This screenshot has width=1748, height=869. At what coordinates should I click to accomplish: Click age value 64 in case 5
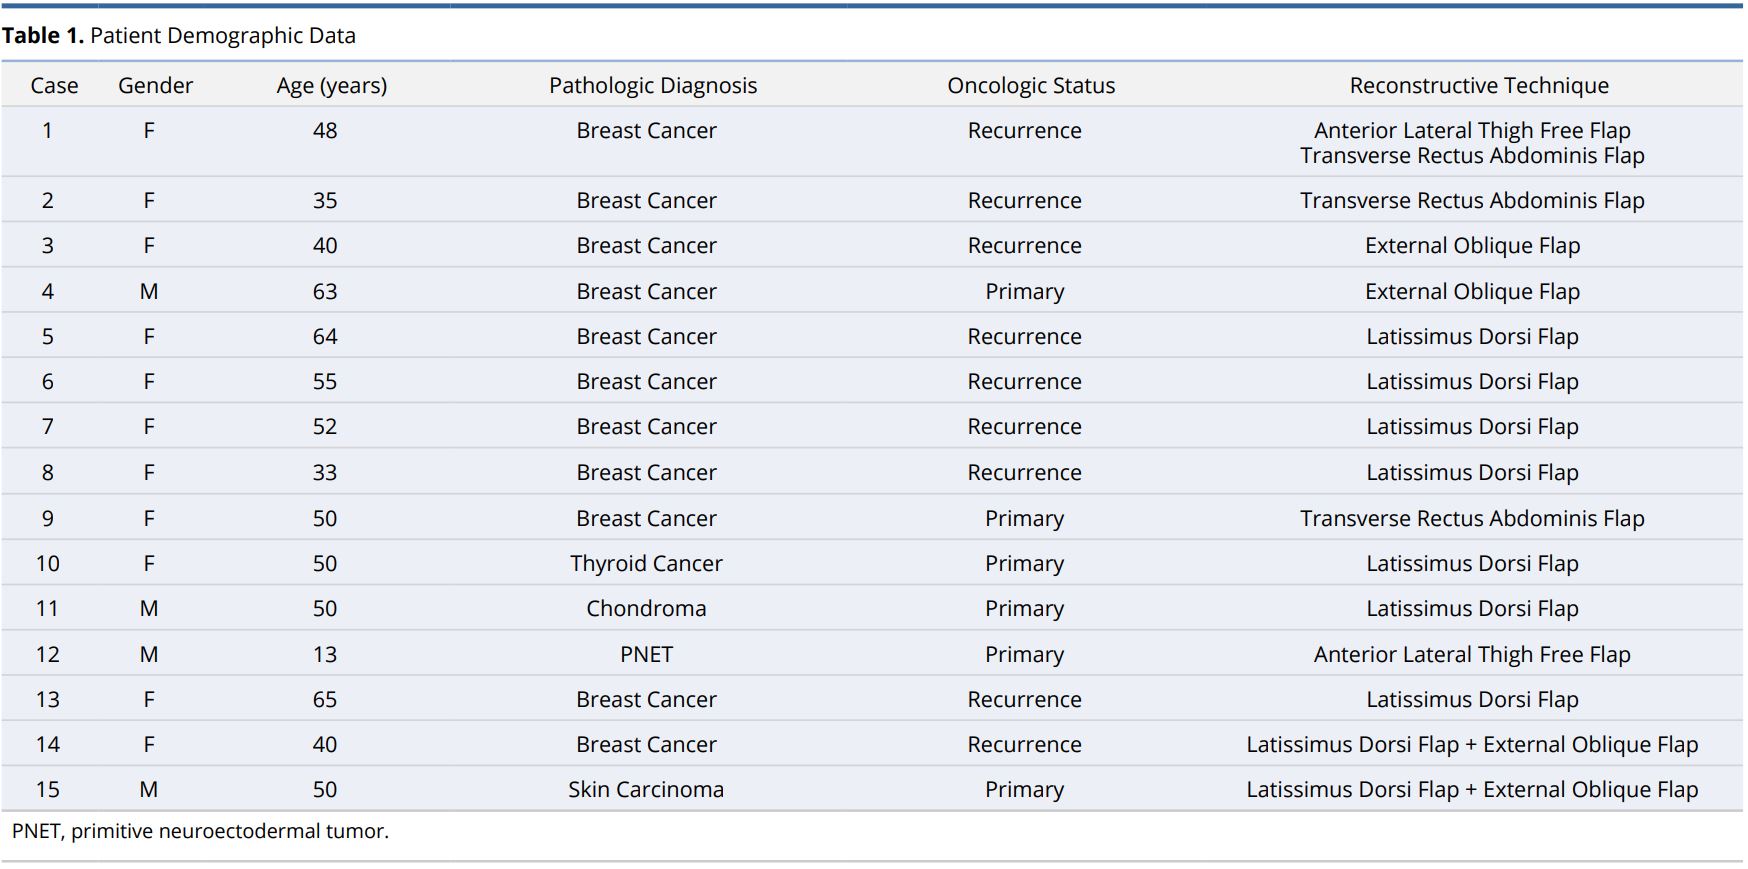pyautogui.click(x=325, y=337)
